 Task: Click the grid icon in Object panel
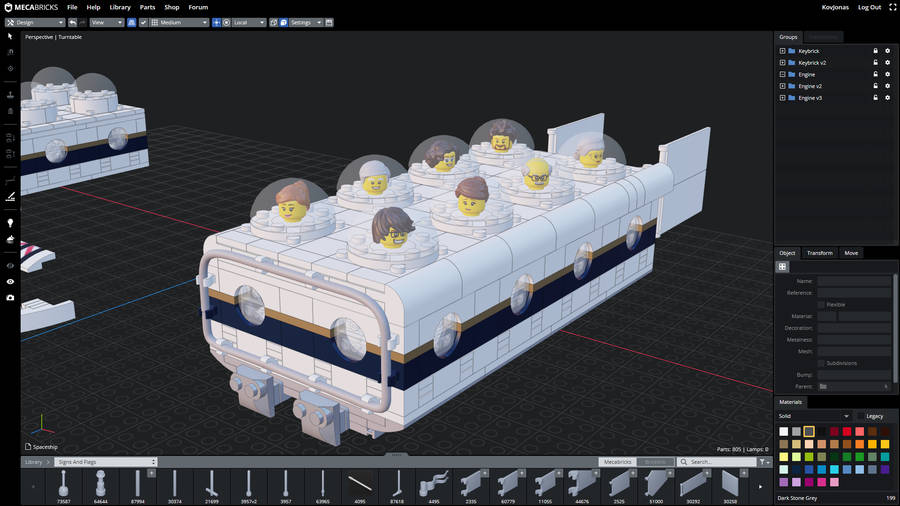pos(782,267)
